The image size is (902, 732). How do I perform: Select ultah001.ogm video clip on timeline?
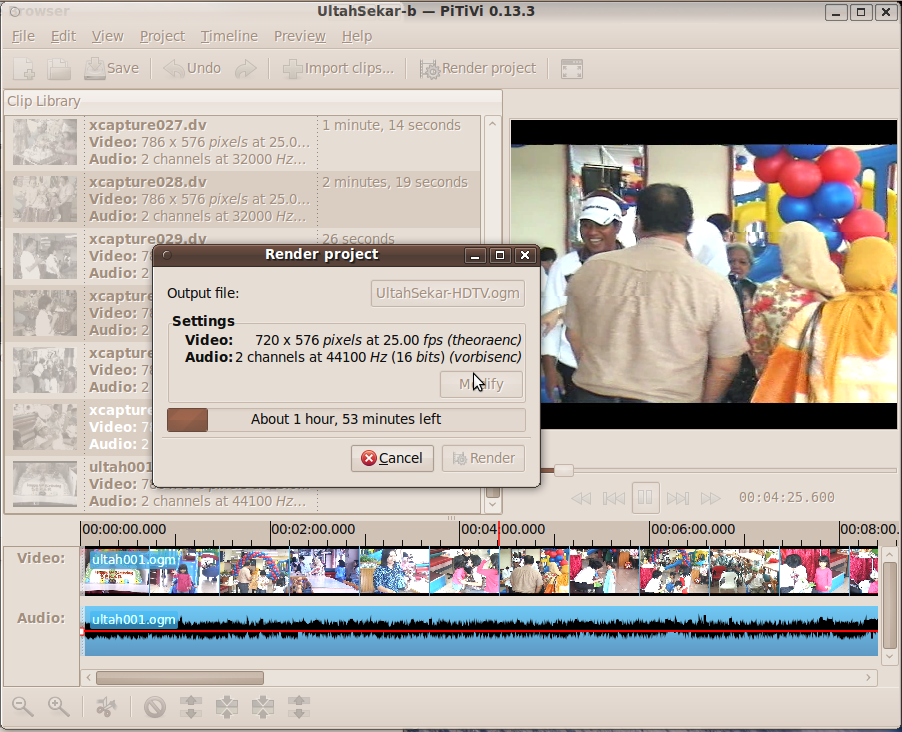tap(481, 571)
